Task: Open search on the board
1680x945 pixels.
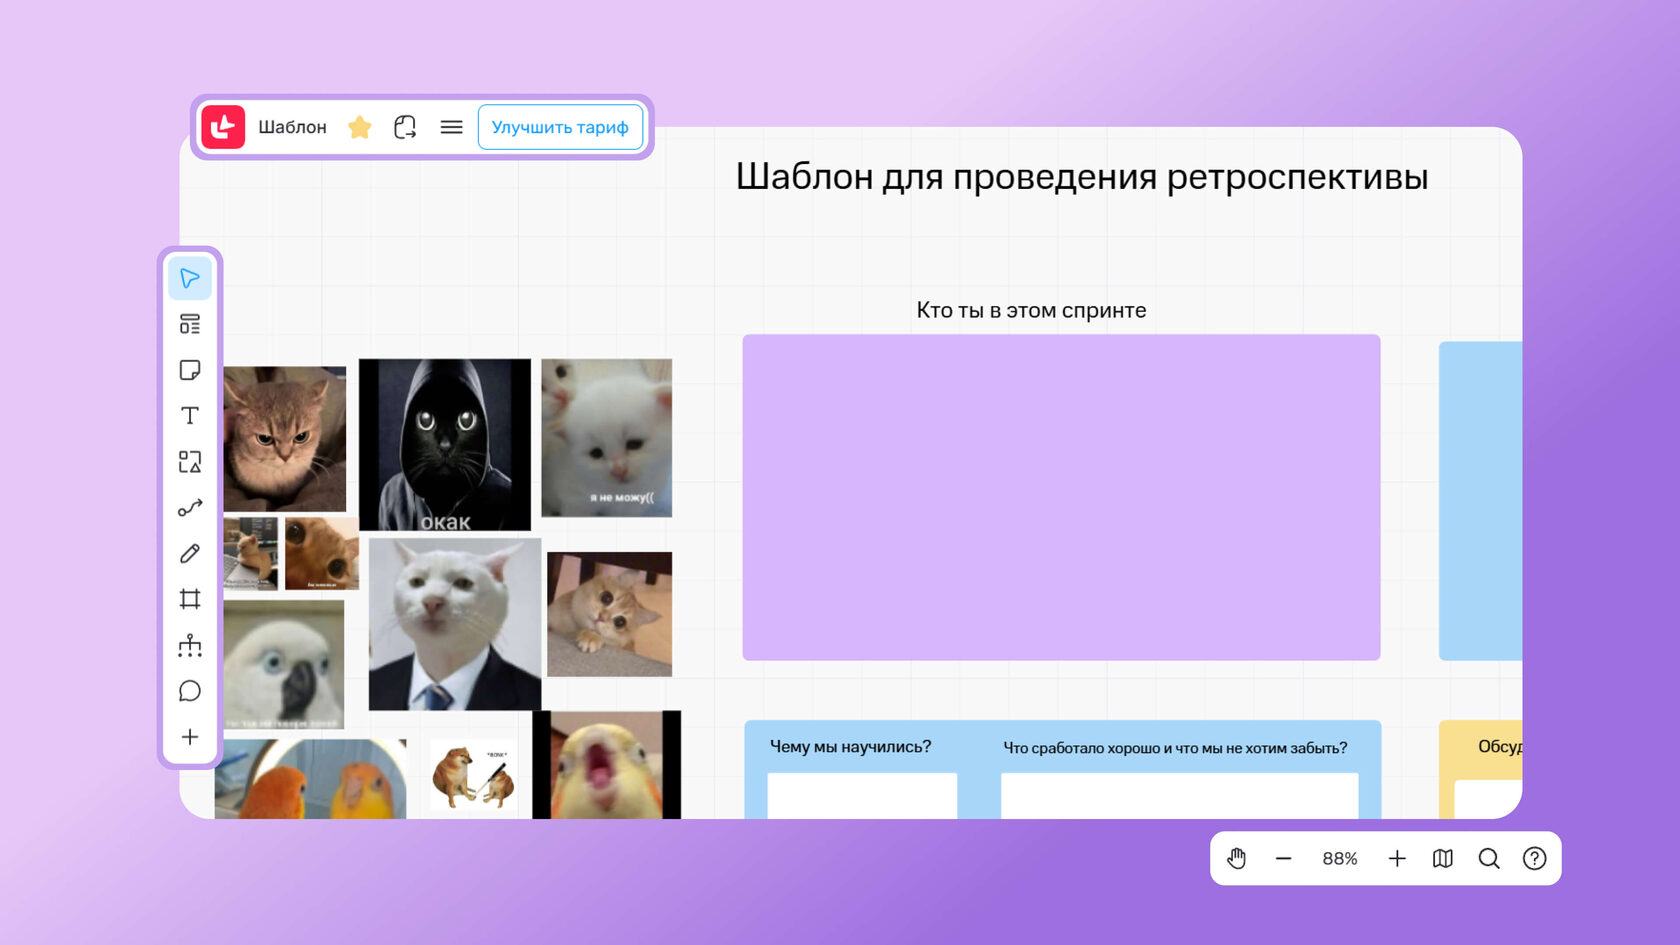Action: [1489, 858]
